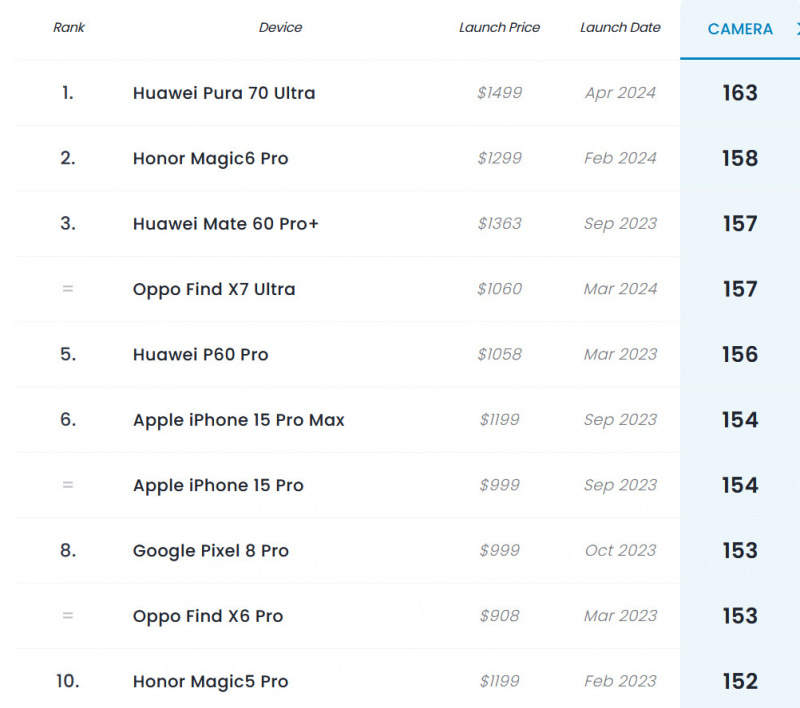800x708 pixels.
Task: Sort by the Launch Price header
Action: coord(499,28)
